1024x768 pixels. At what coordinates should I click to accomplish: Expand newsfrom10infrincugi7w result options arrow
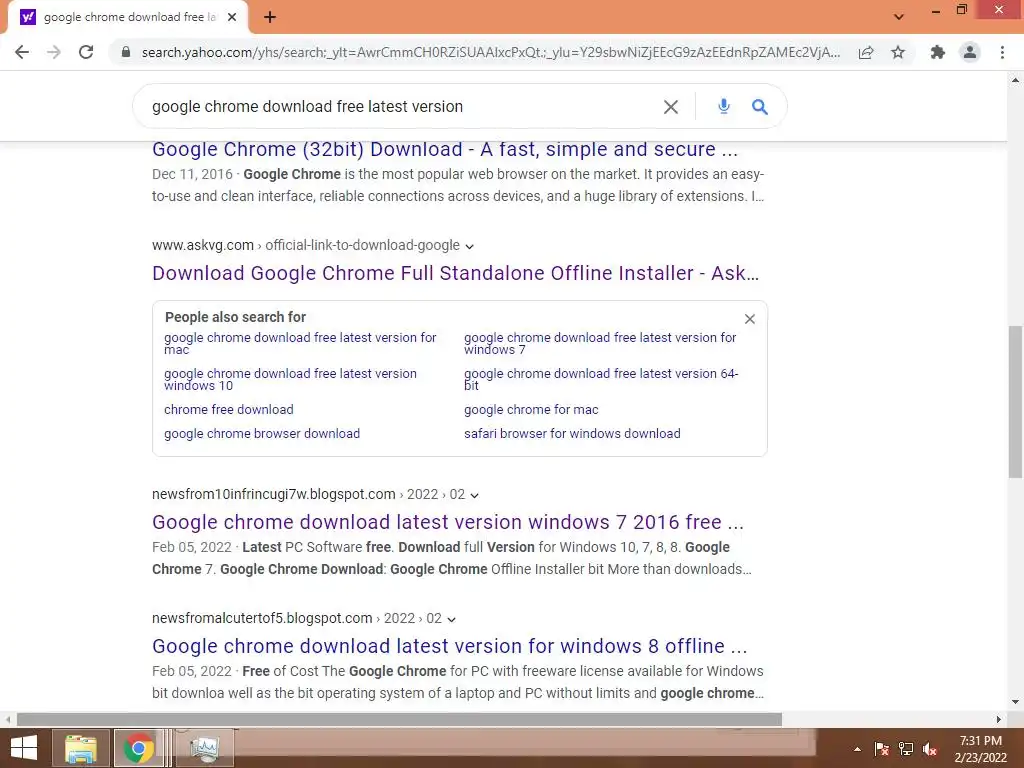coord(474,495)
